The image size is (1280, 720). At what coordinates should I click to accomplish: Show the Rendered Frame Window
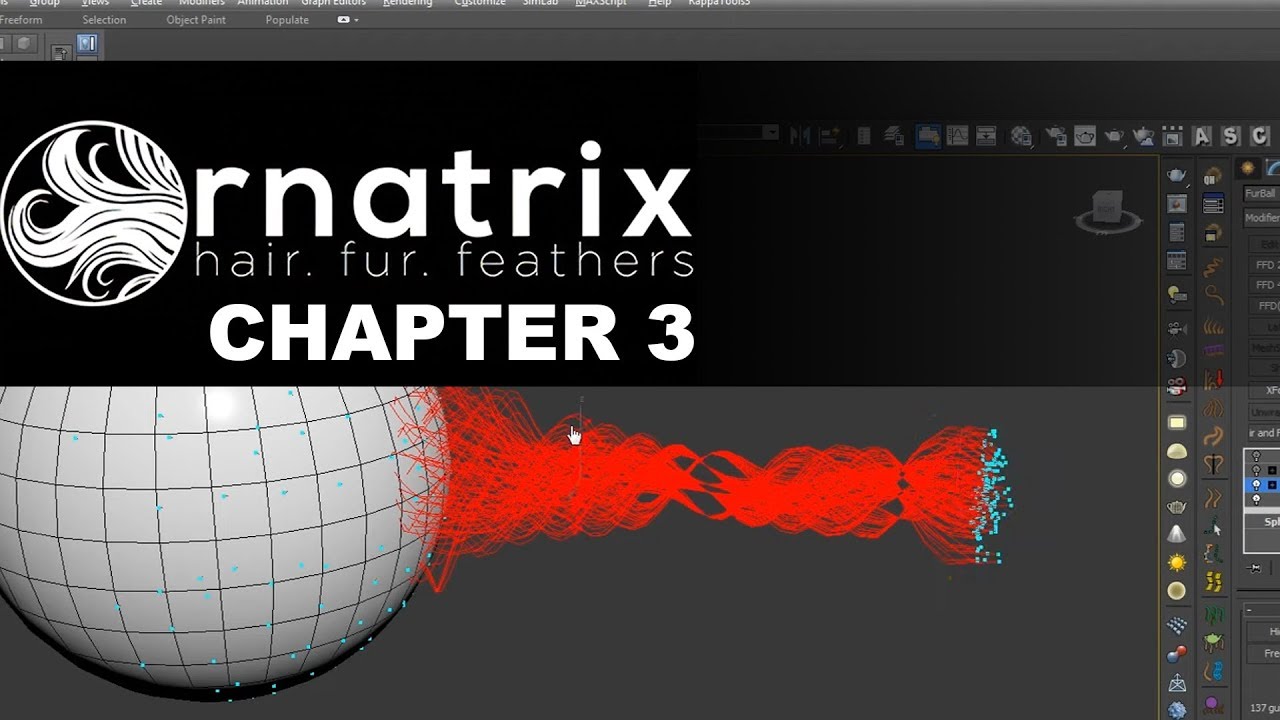(1085, 135)
